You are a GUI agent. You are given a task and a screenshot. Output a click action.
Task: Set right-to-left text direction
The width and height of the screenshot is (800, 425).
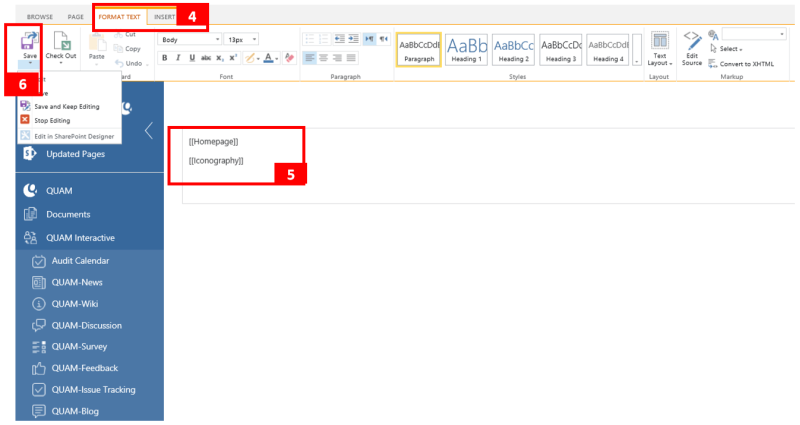coord(384,39)
